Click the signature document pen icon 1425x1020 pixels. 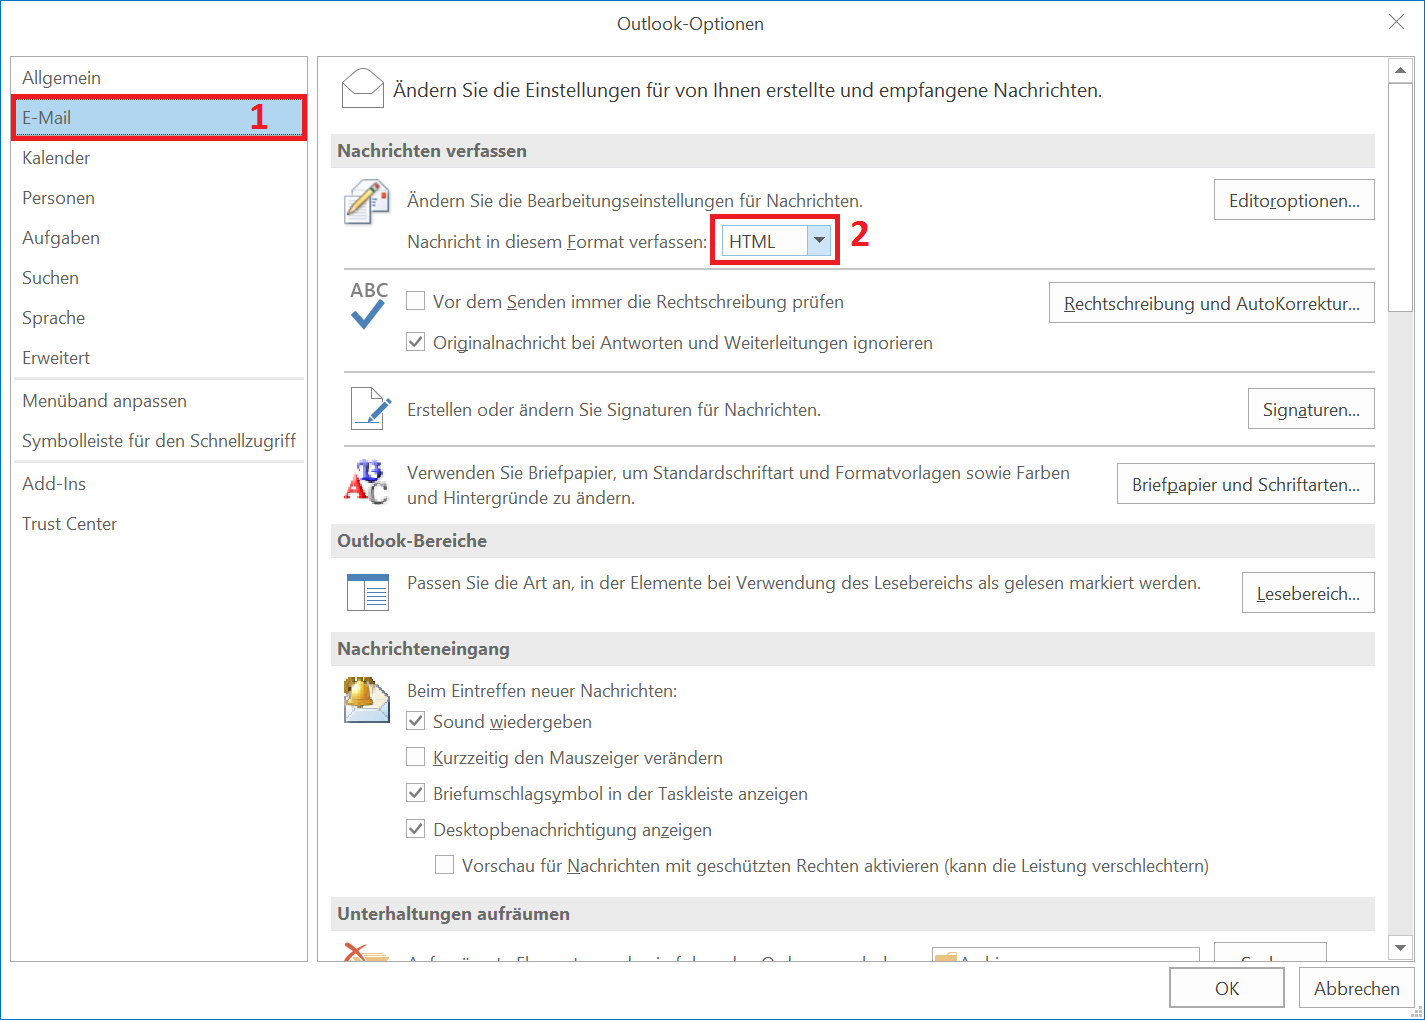370,409
